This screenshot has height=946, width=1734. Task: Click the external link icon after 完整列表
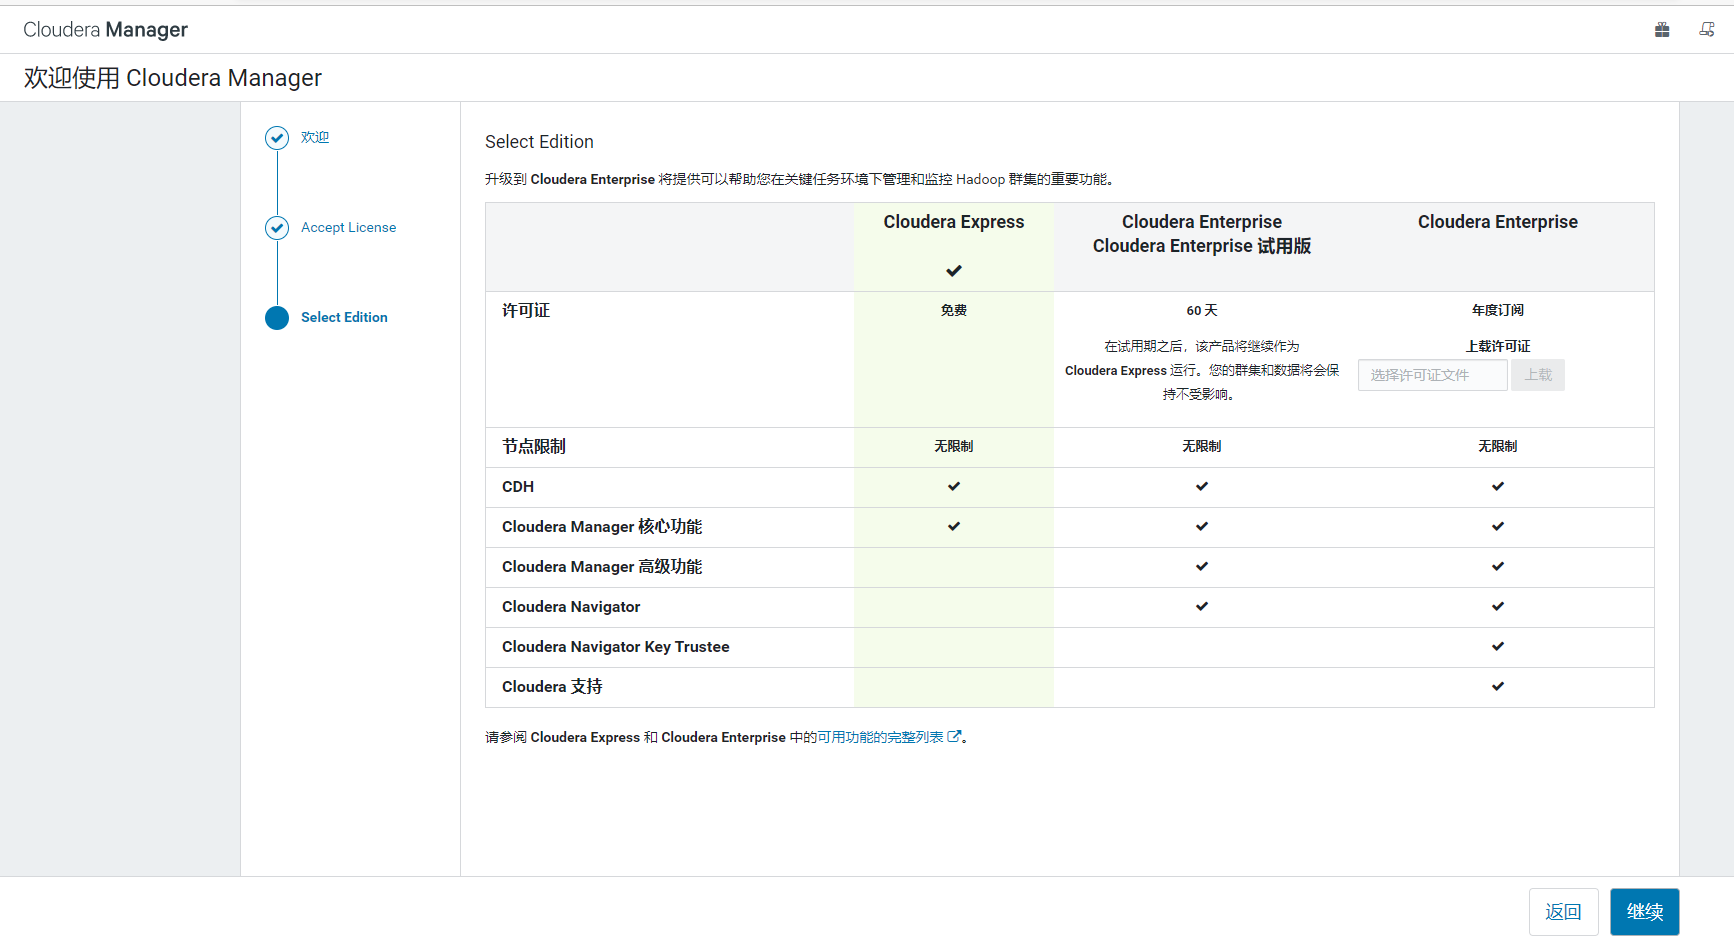954,736
